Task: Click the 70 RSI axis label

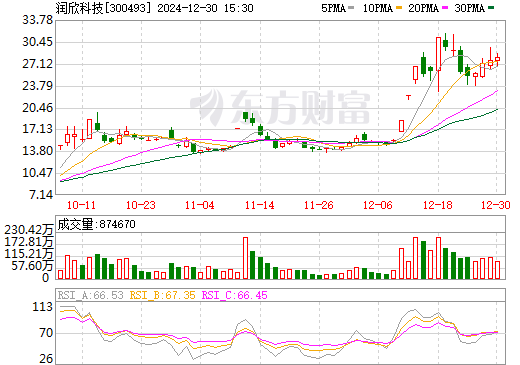Action: pos(46,333)
